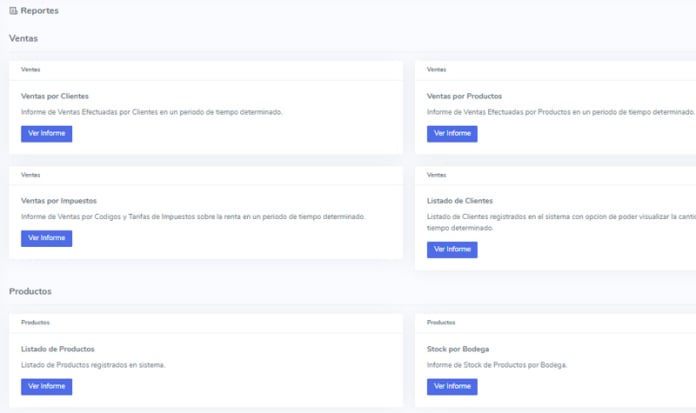Click the Ventas por Clientes description text

(x=151, y=112)
